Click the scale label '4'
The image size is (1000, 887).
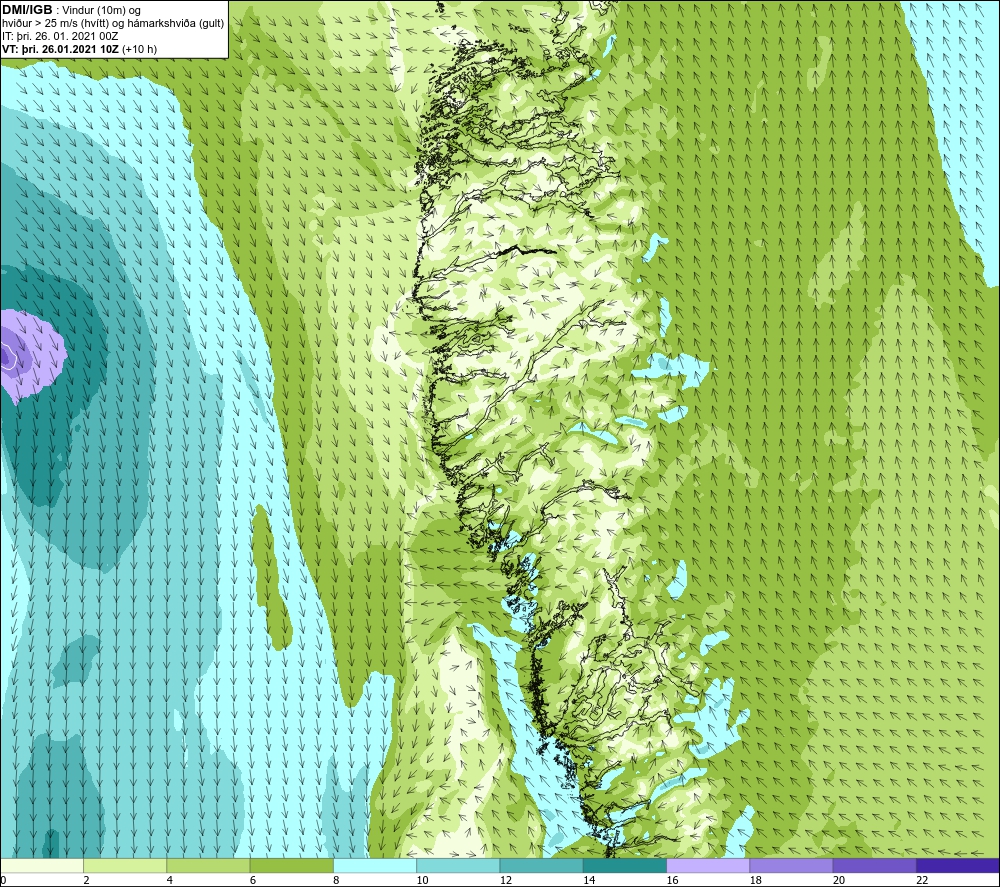pyautogui.click(x=170, y=880)
